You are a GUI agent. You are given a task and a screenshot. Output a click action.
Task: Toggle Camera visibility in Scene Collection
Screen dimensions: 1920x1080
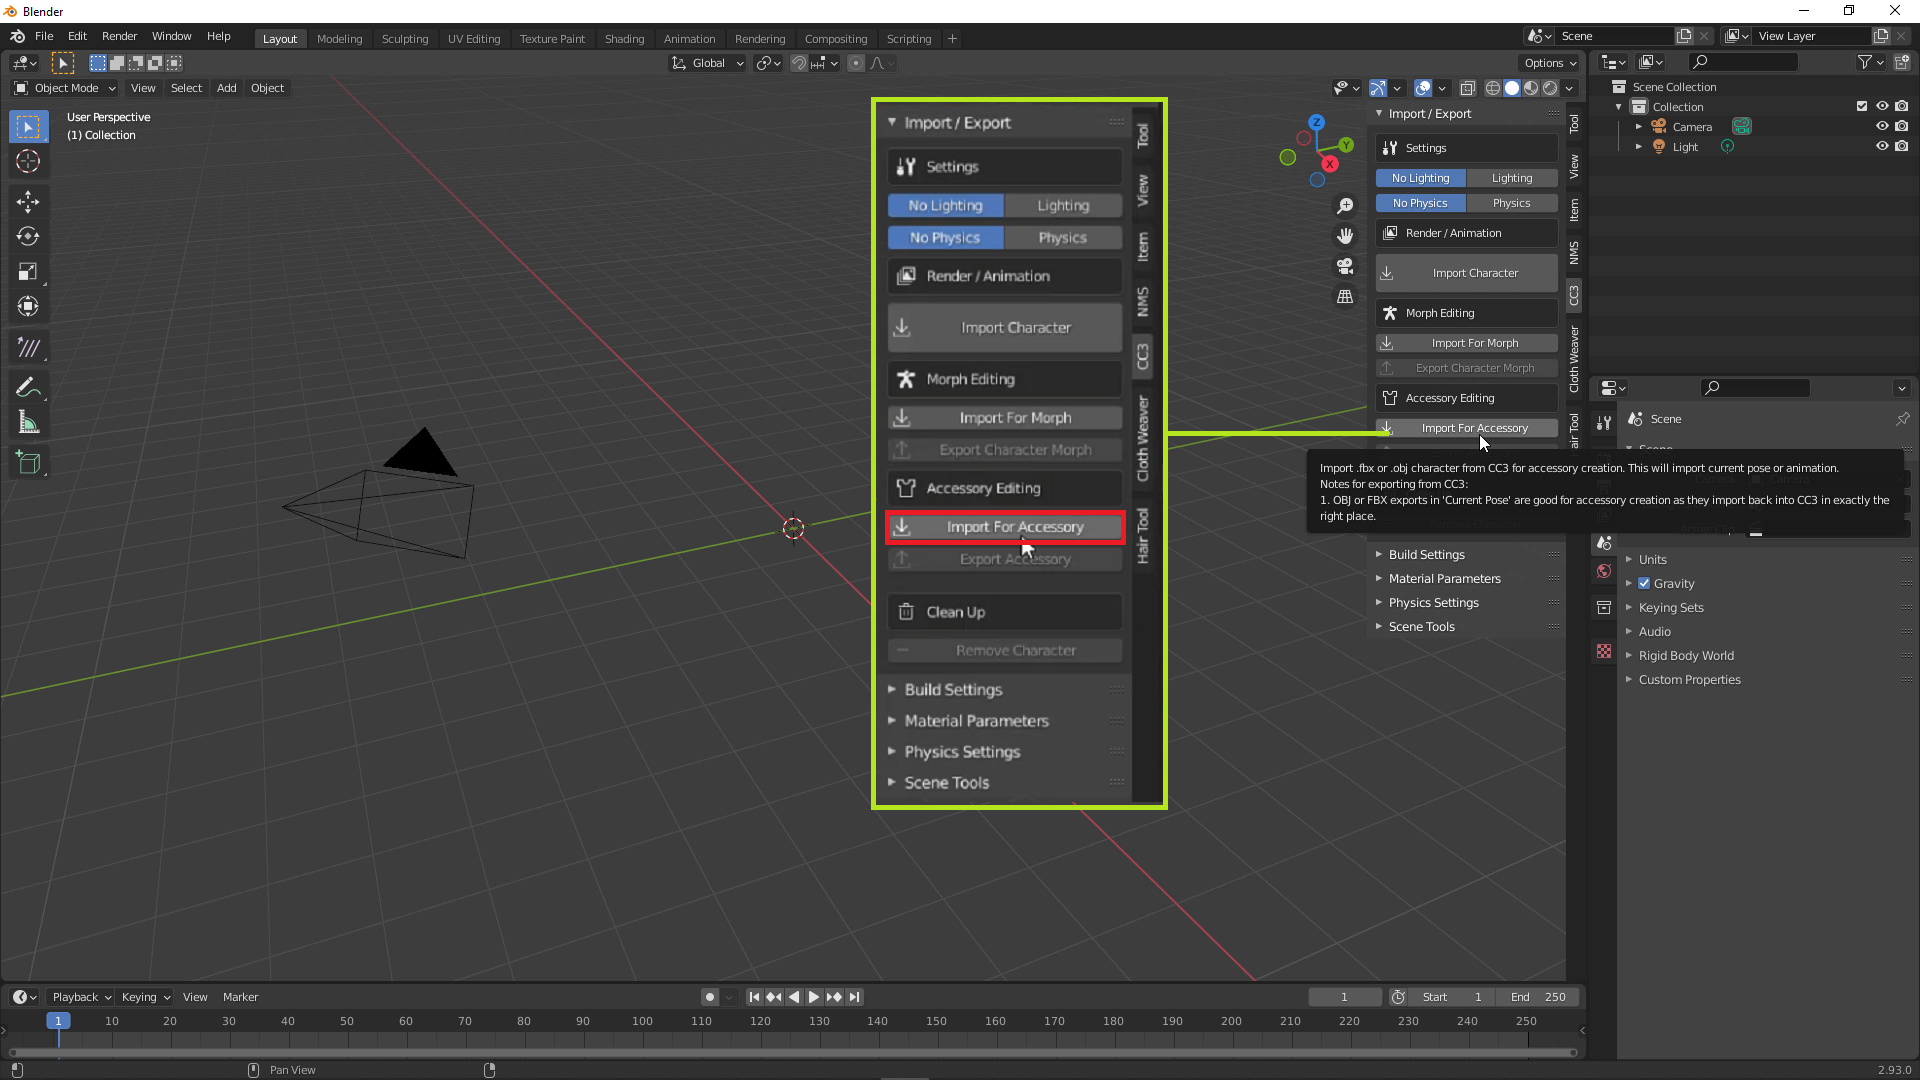coord(1882,125)
